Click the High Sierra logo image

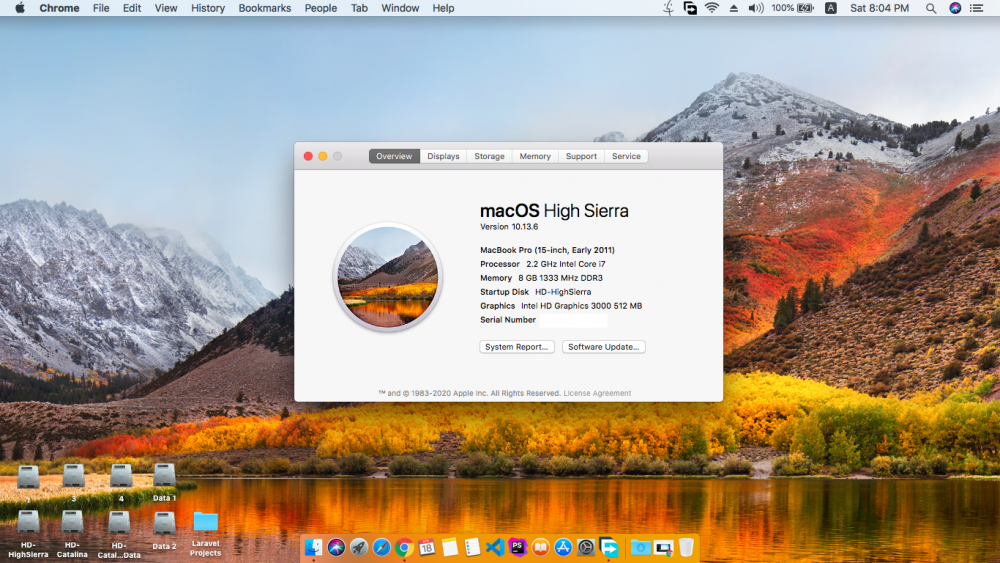click(388, 277)
